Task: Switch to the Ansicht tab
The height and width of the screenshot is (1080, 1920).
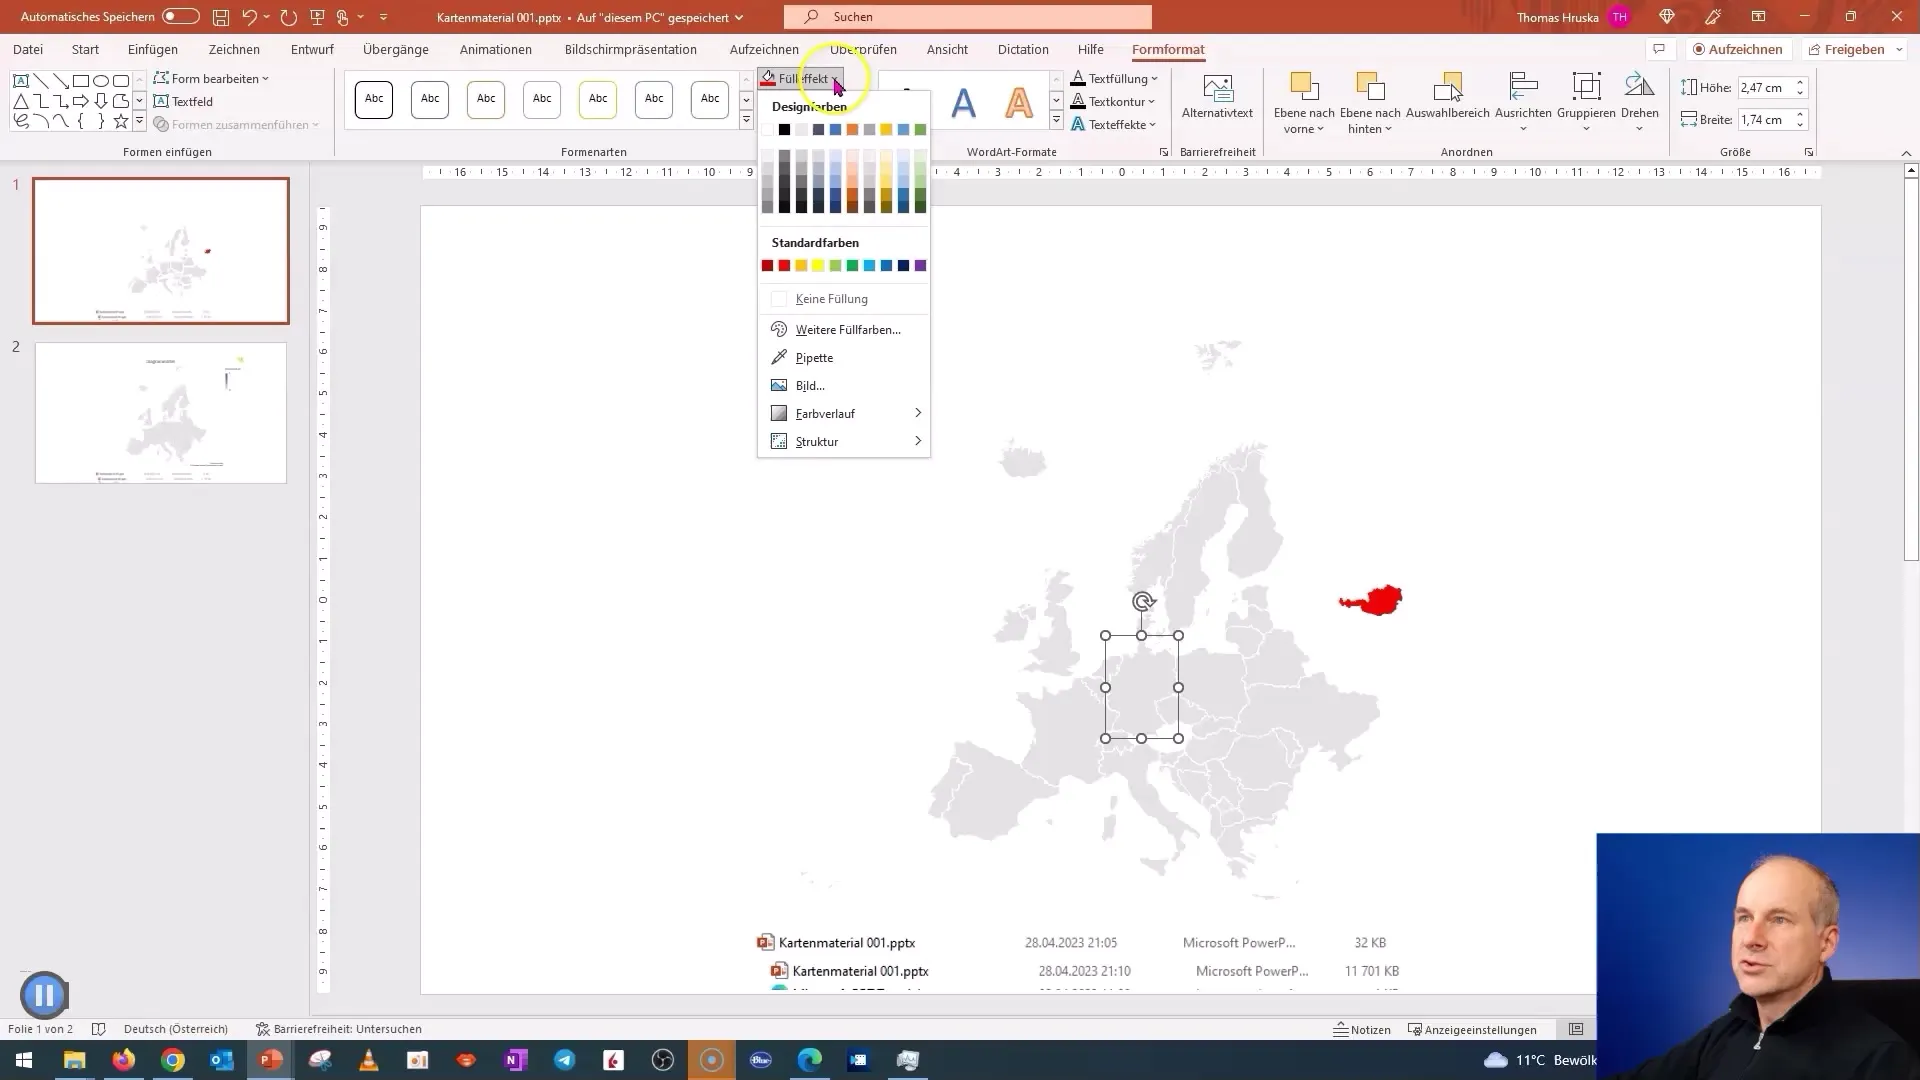Action: (x=947, y=49)
